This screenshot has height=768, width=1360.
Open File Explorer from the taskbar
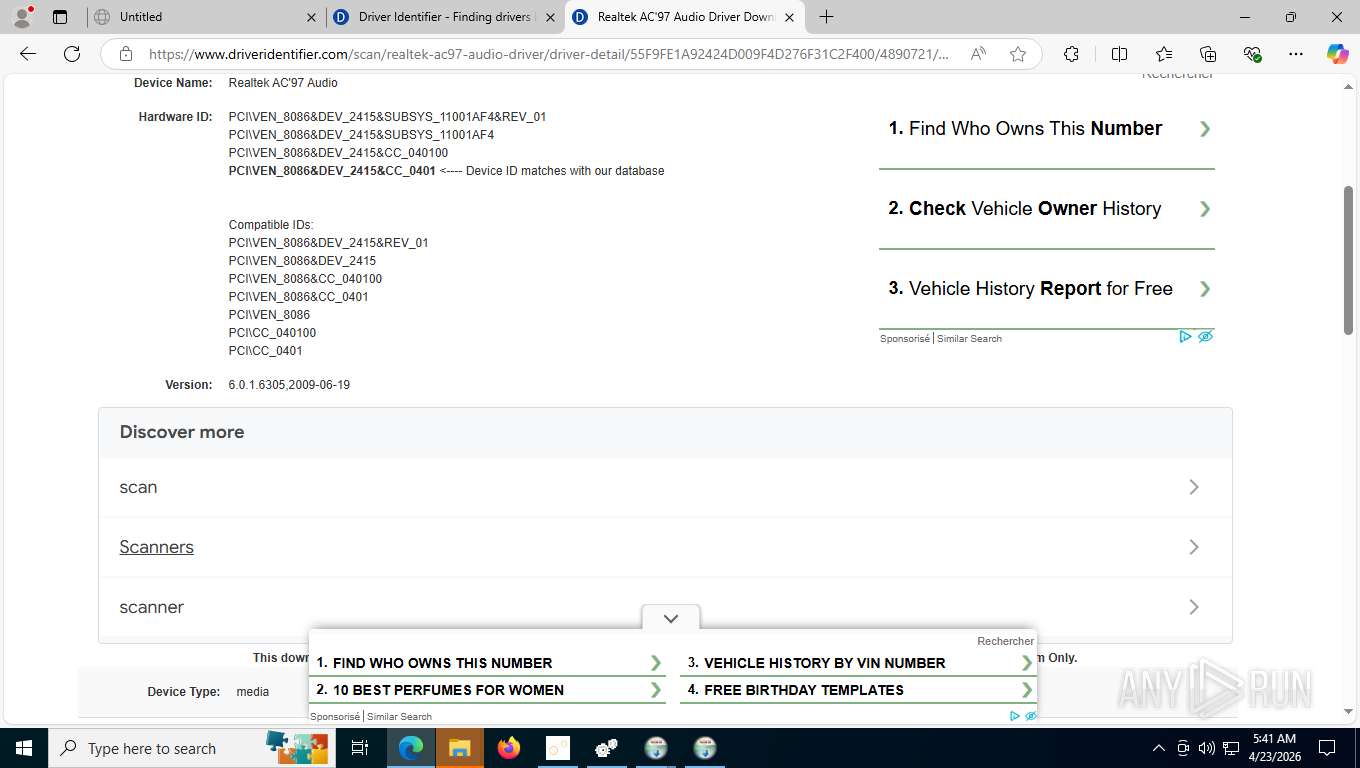click(459, 748)
